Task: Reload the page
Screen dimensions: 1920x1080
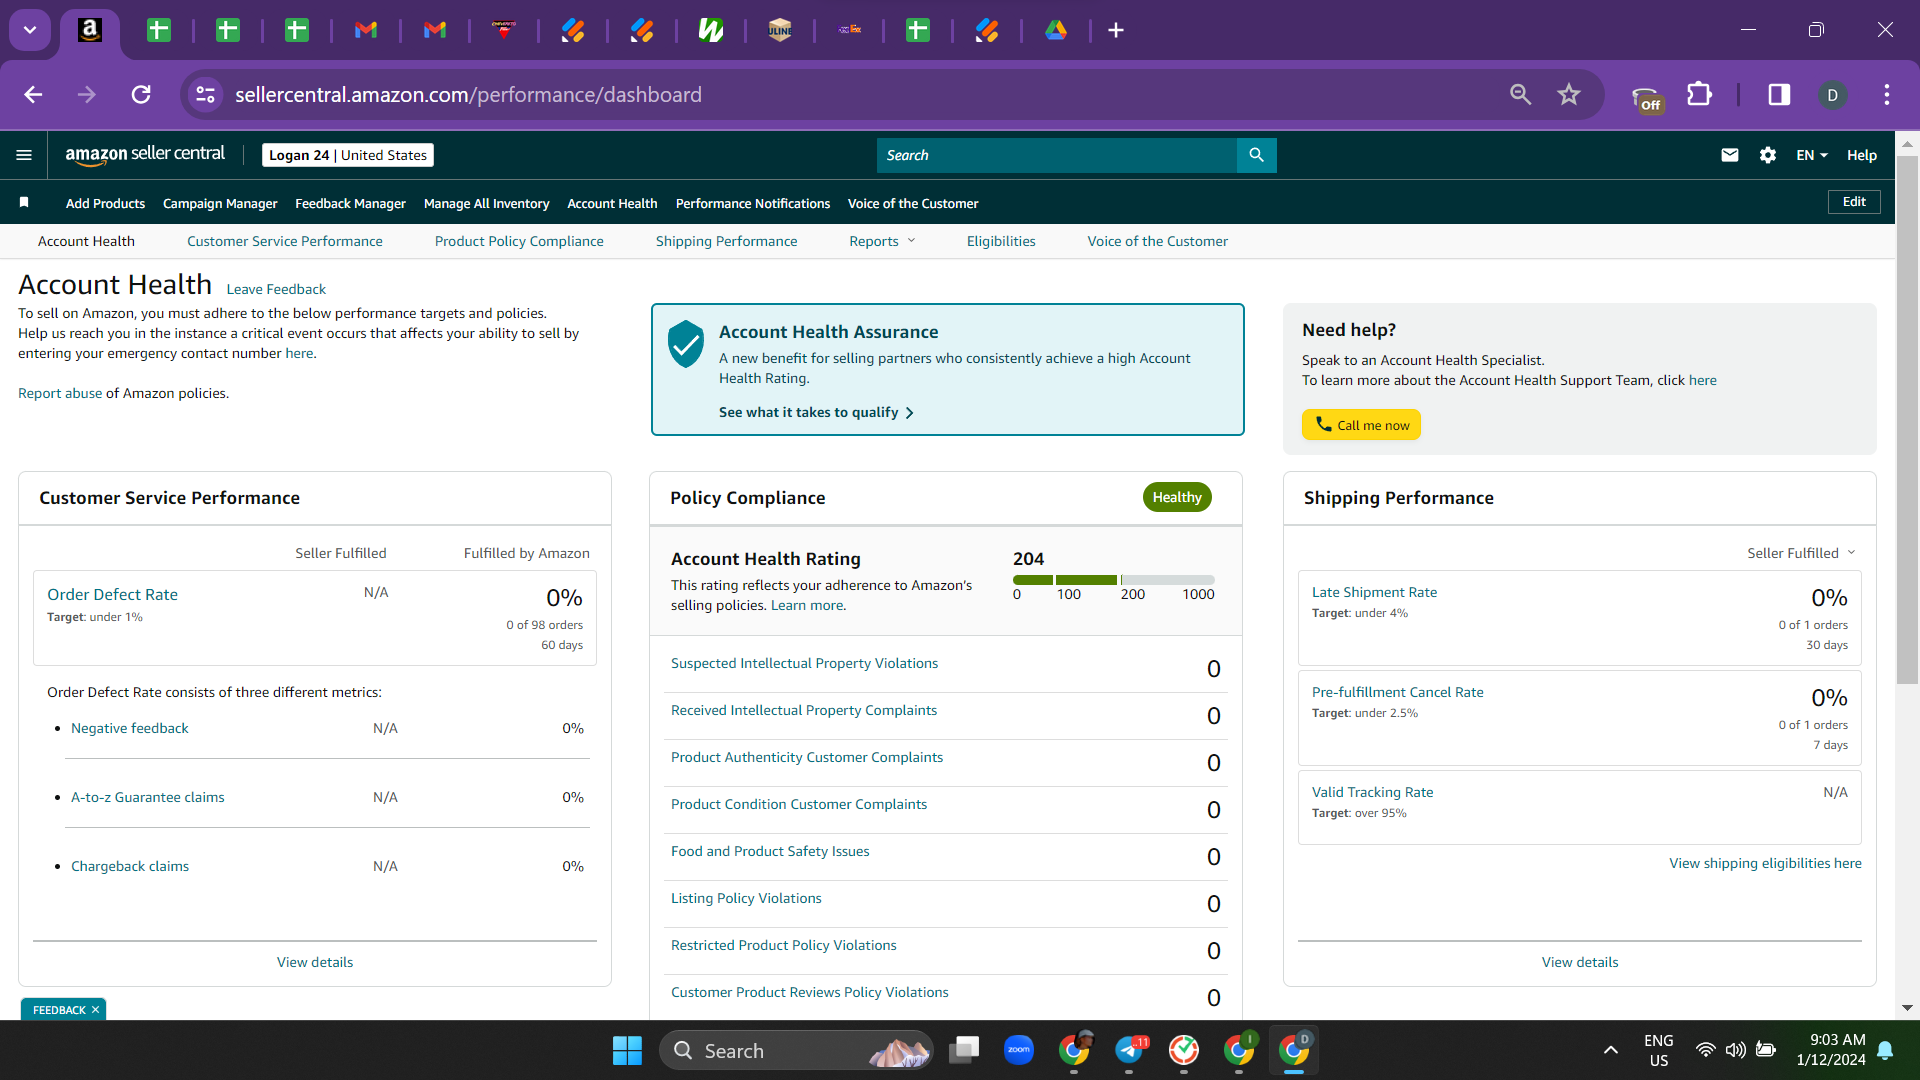Action: point(141,94)
